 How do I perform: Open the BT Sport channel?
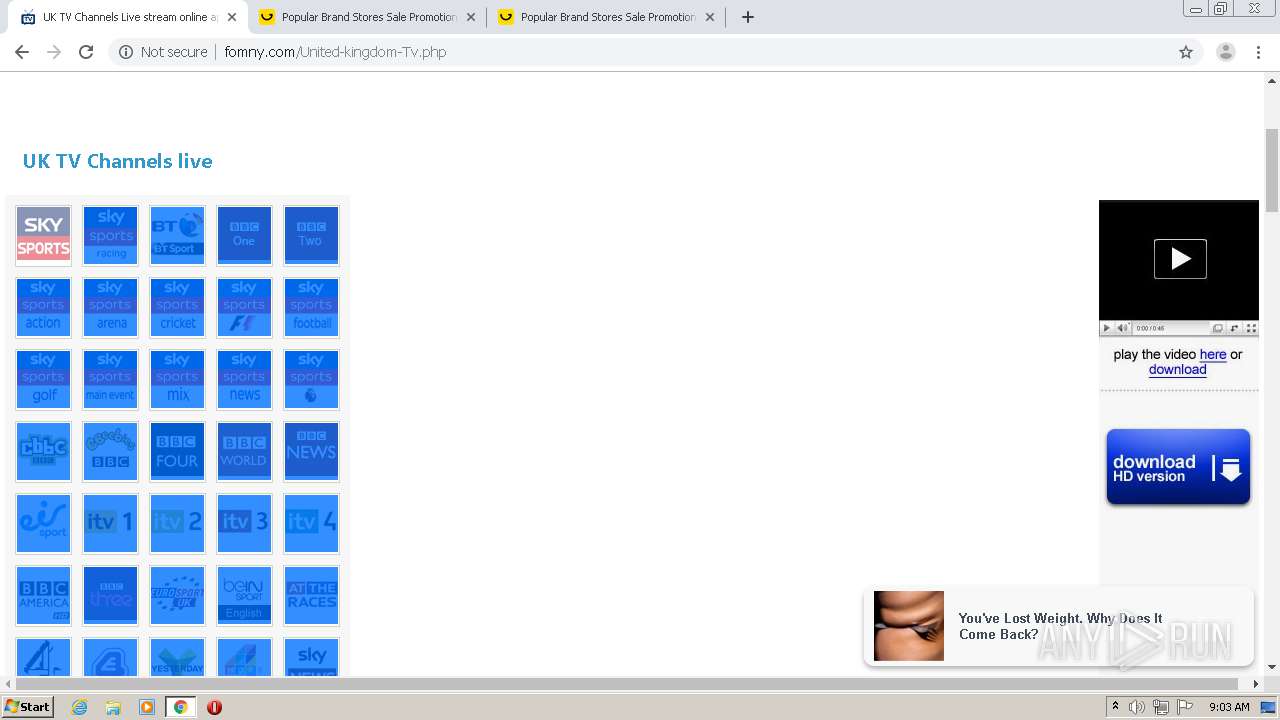(x=177, y=235)
